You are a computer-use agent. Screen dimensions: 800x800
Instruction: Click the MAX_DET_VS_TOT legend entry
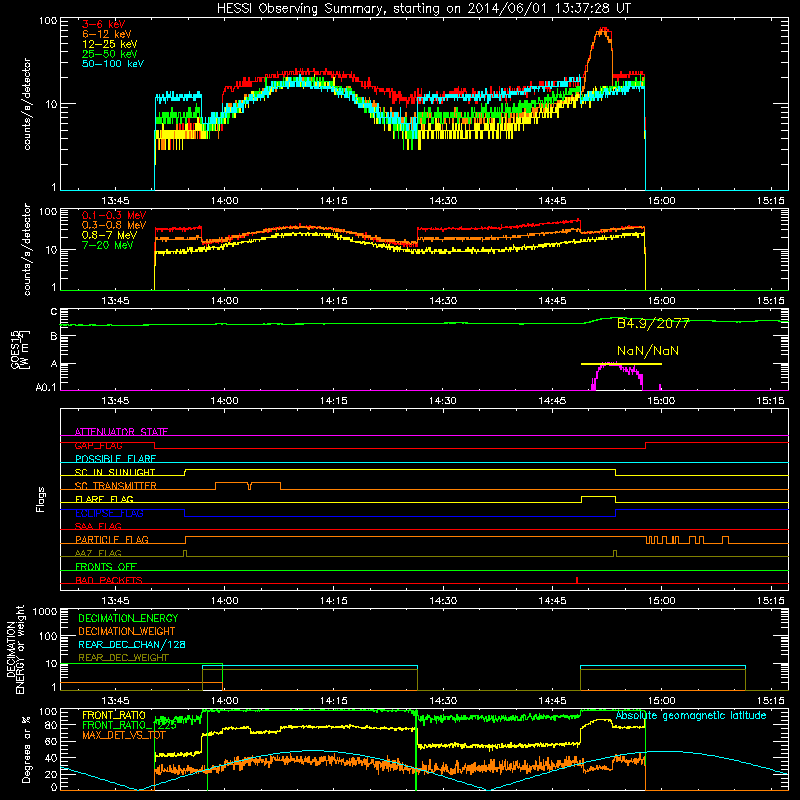click(x=123, y=735)
